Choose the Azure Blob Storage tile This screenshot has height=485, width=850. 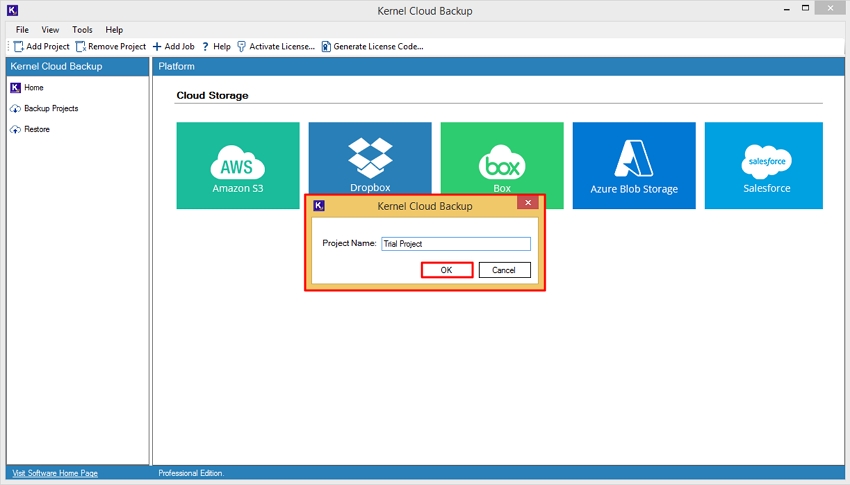coord(634,165)
